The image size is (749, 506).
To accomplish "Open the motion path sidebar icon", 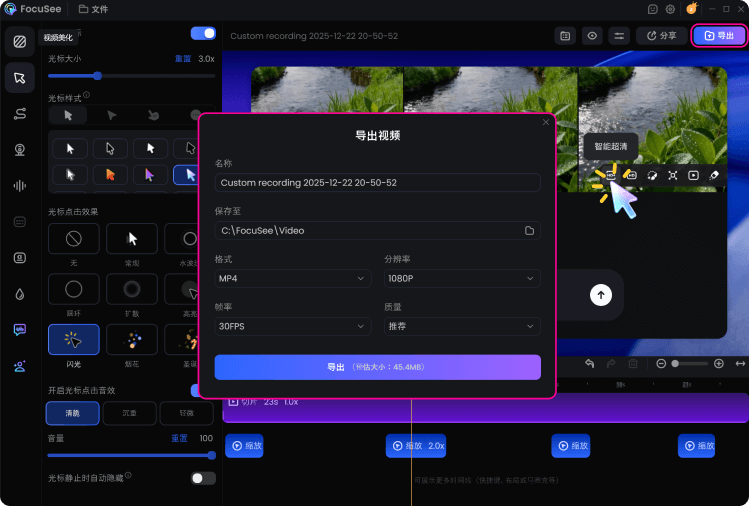I will coord(20,114).
